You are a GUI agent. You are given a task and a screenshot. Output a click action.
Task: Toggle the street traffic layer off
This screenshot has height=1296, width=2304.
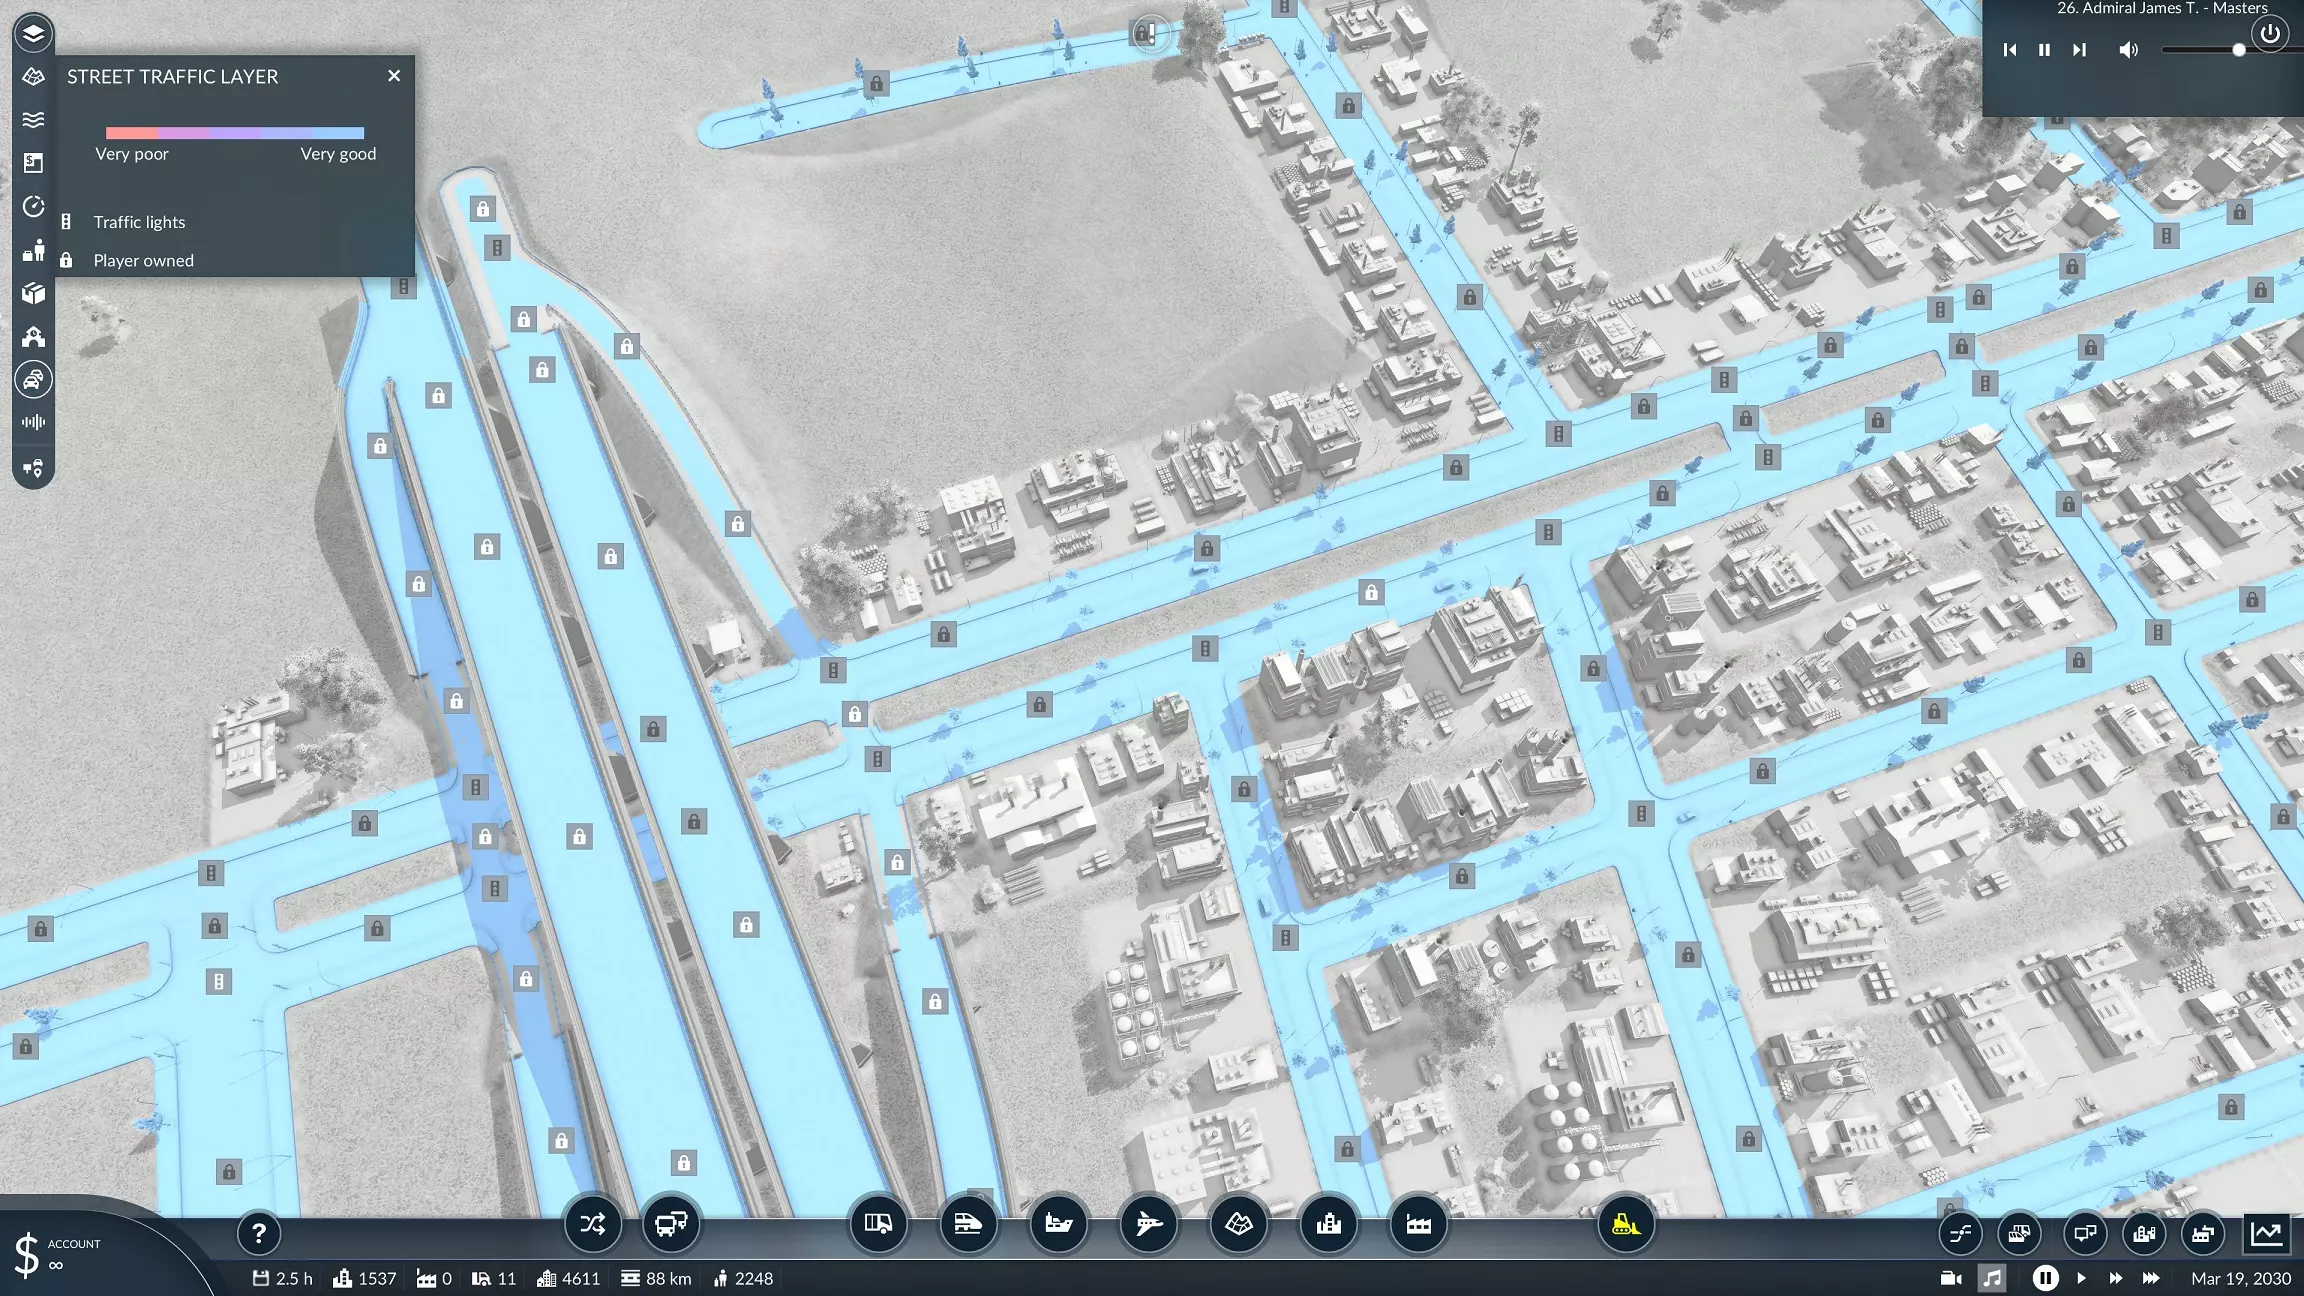[x=33, y=380]
